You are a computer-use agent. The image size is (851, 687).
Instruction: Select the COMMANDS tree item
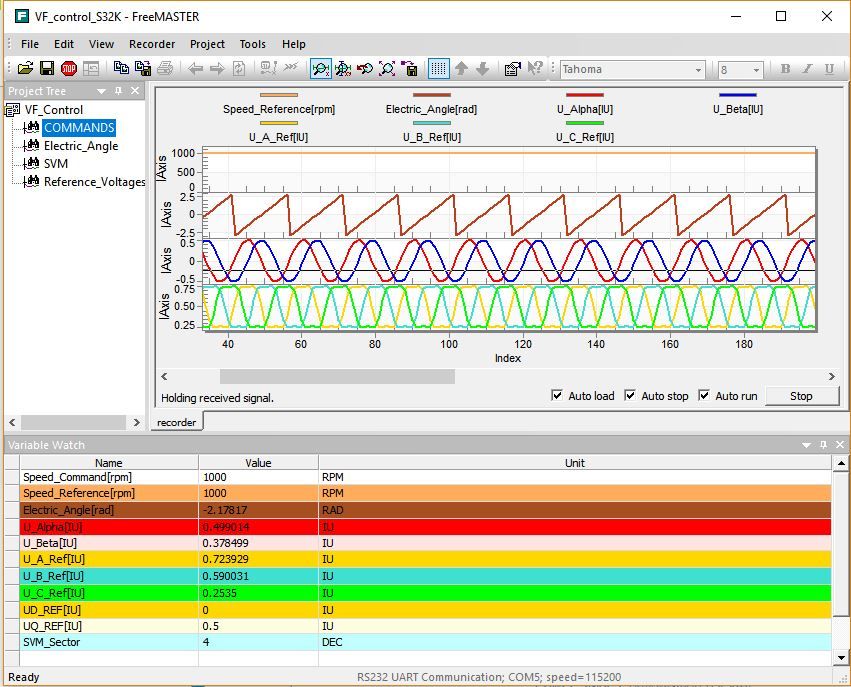coord(79,128)
